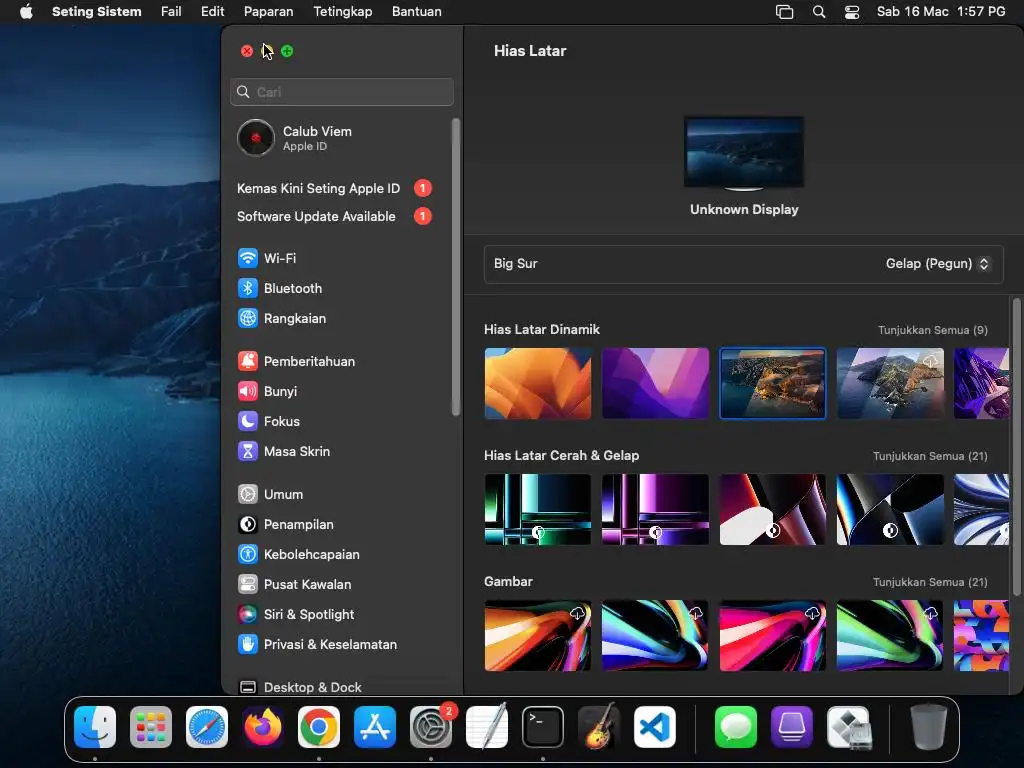Choose dark blue curved light & dark wallpaper

pyautogui.click(x=890, y=509)
